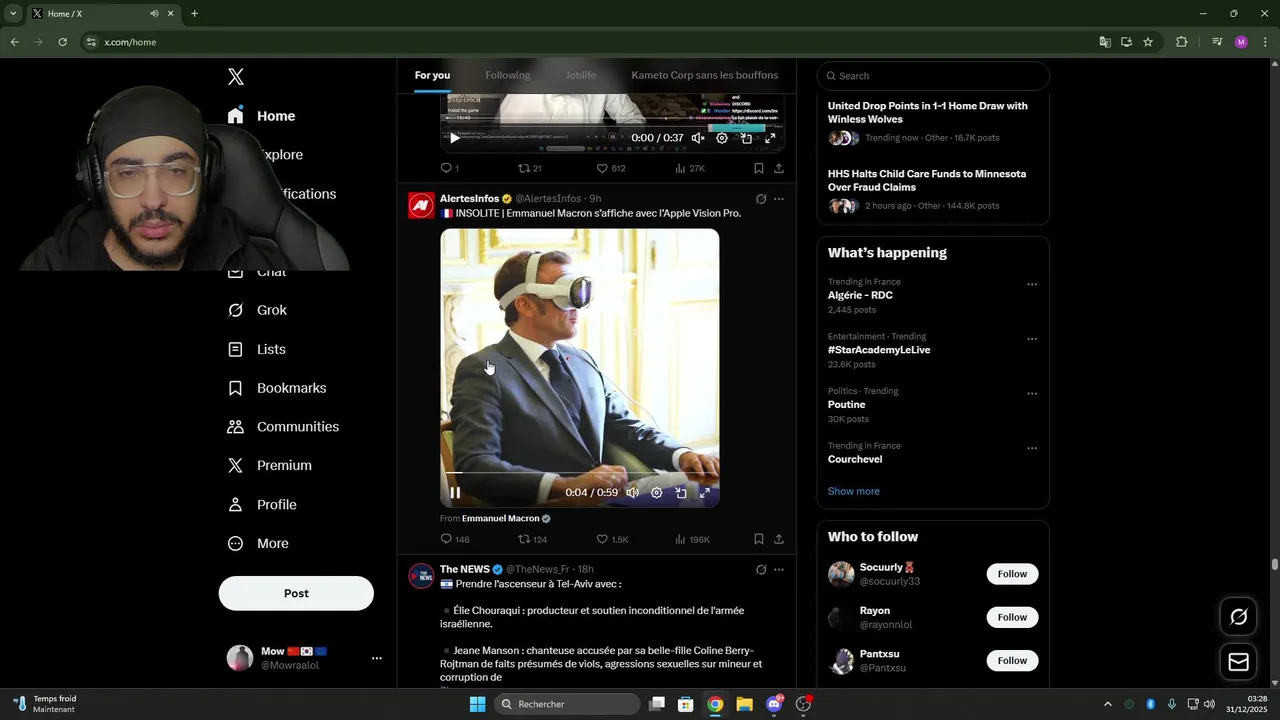Pause the Macron video
Viewport: 1280px width, 720px height.
455,493
